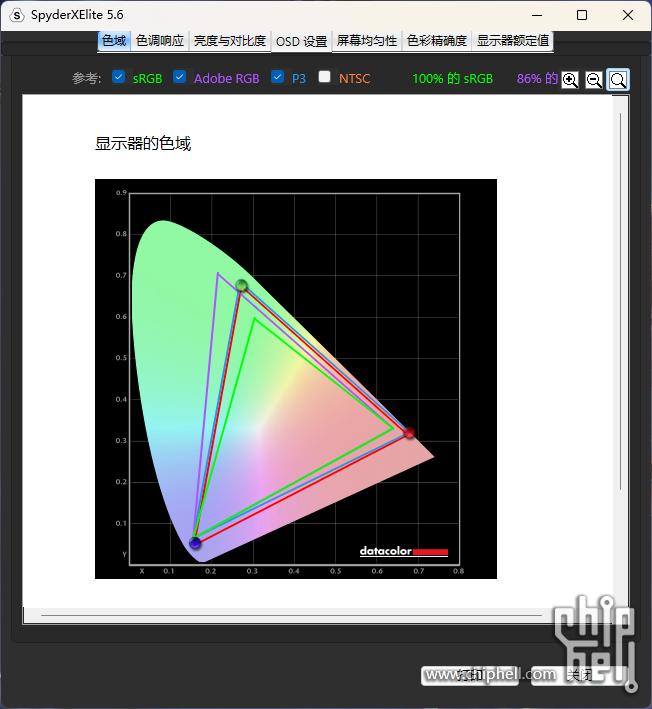Click the 打印 button at the bottom
The width and height of the screenshot is (652, 709).
pos(469,676)
